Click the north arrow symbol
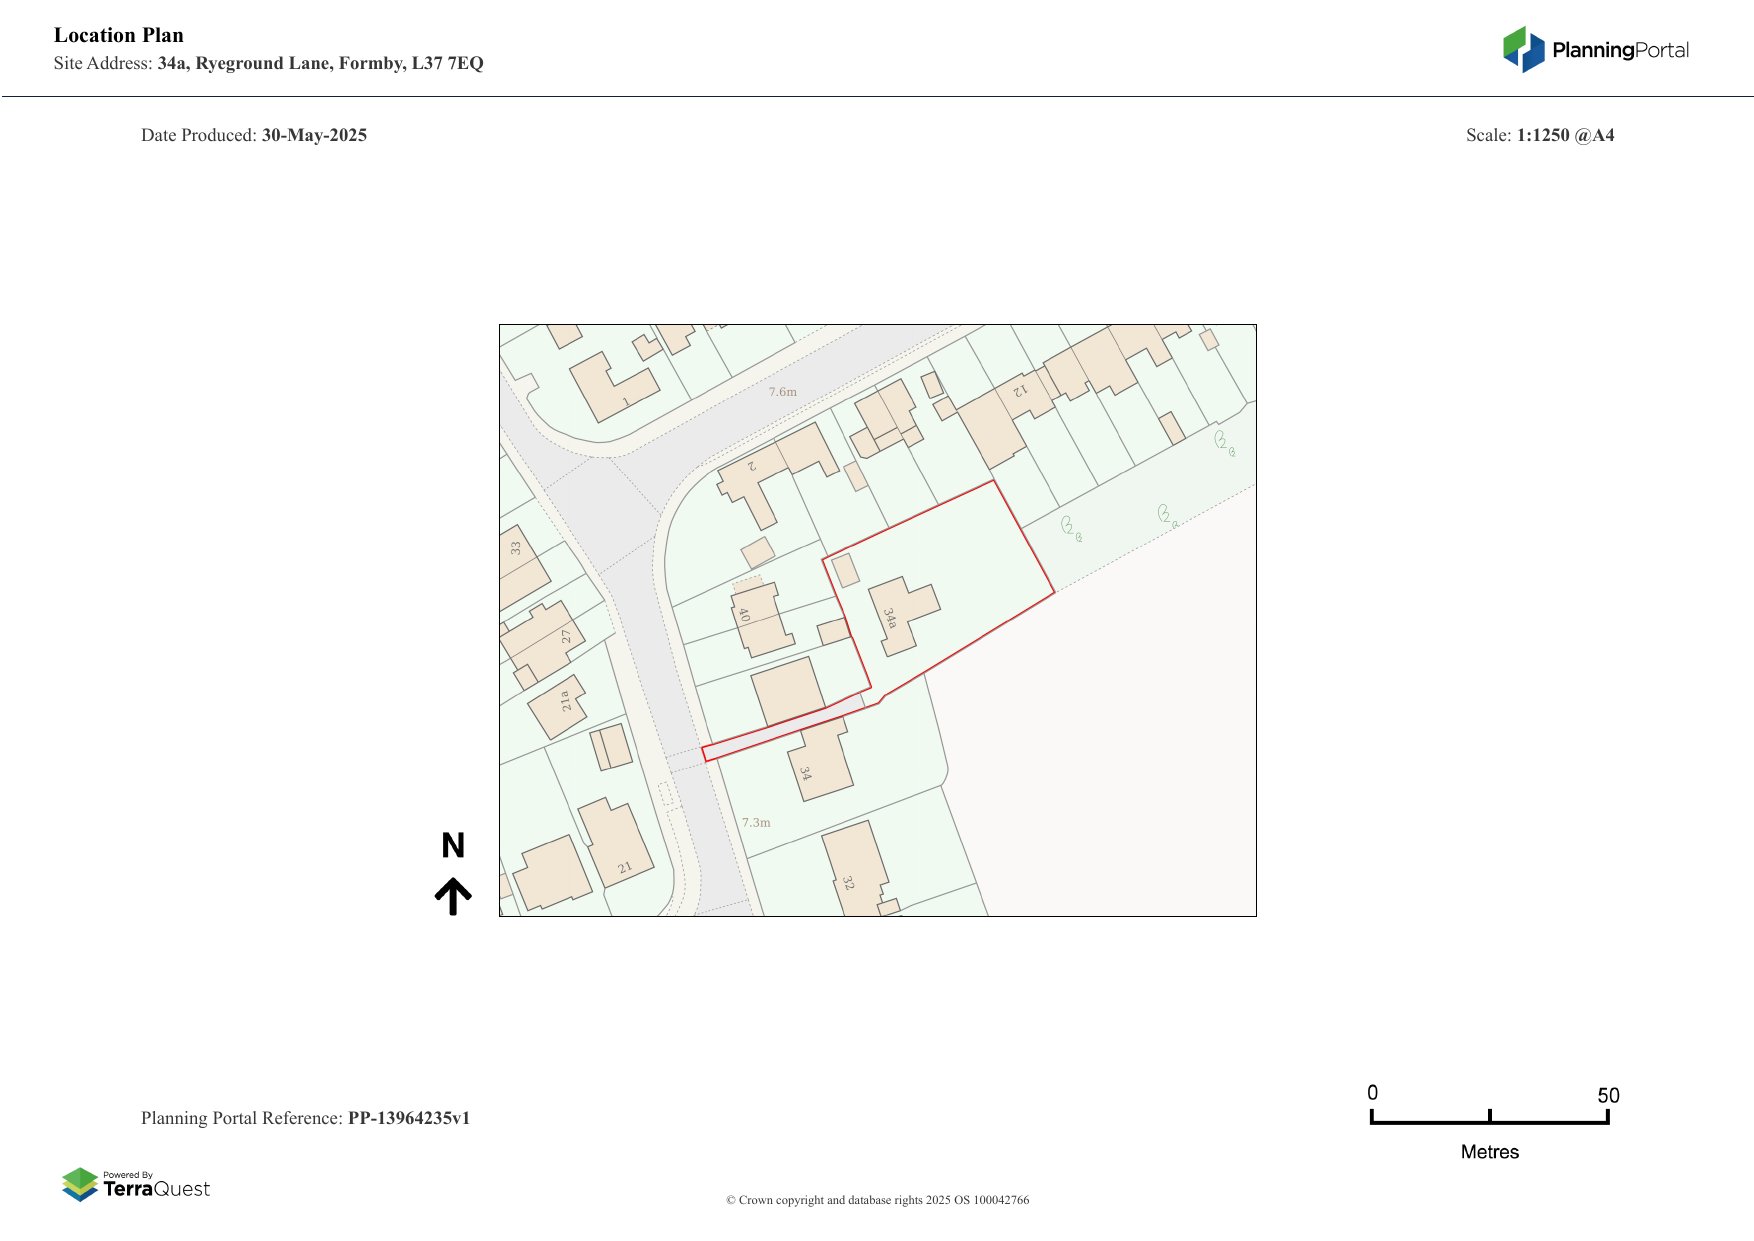This screenshot has height=1241, width=1754. (453, 896)
